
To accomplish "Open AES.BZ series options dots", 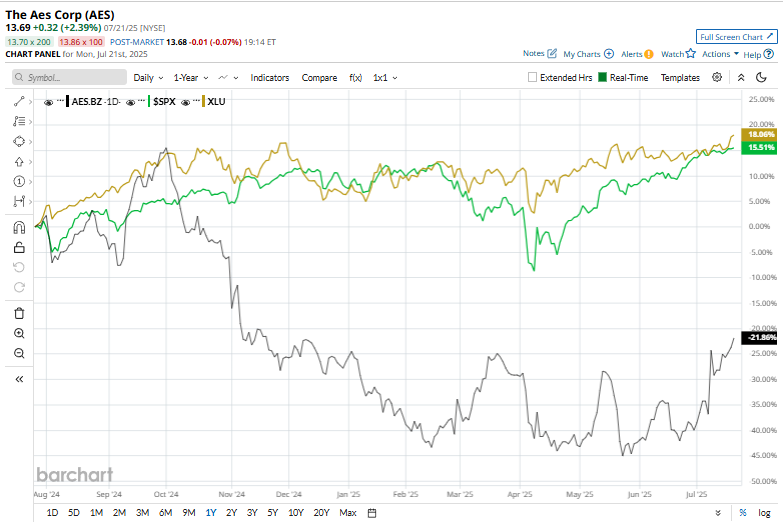I will (x=60, y=100).
